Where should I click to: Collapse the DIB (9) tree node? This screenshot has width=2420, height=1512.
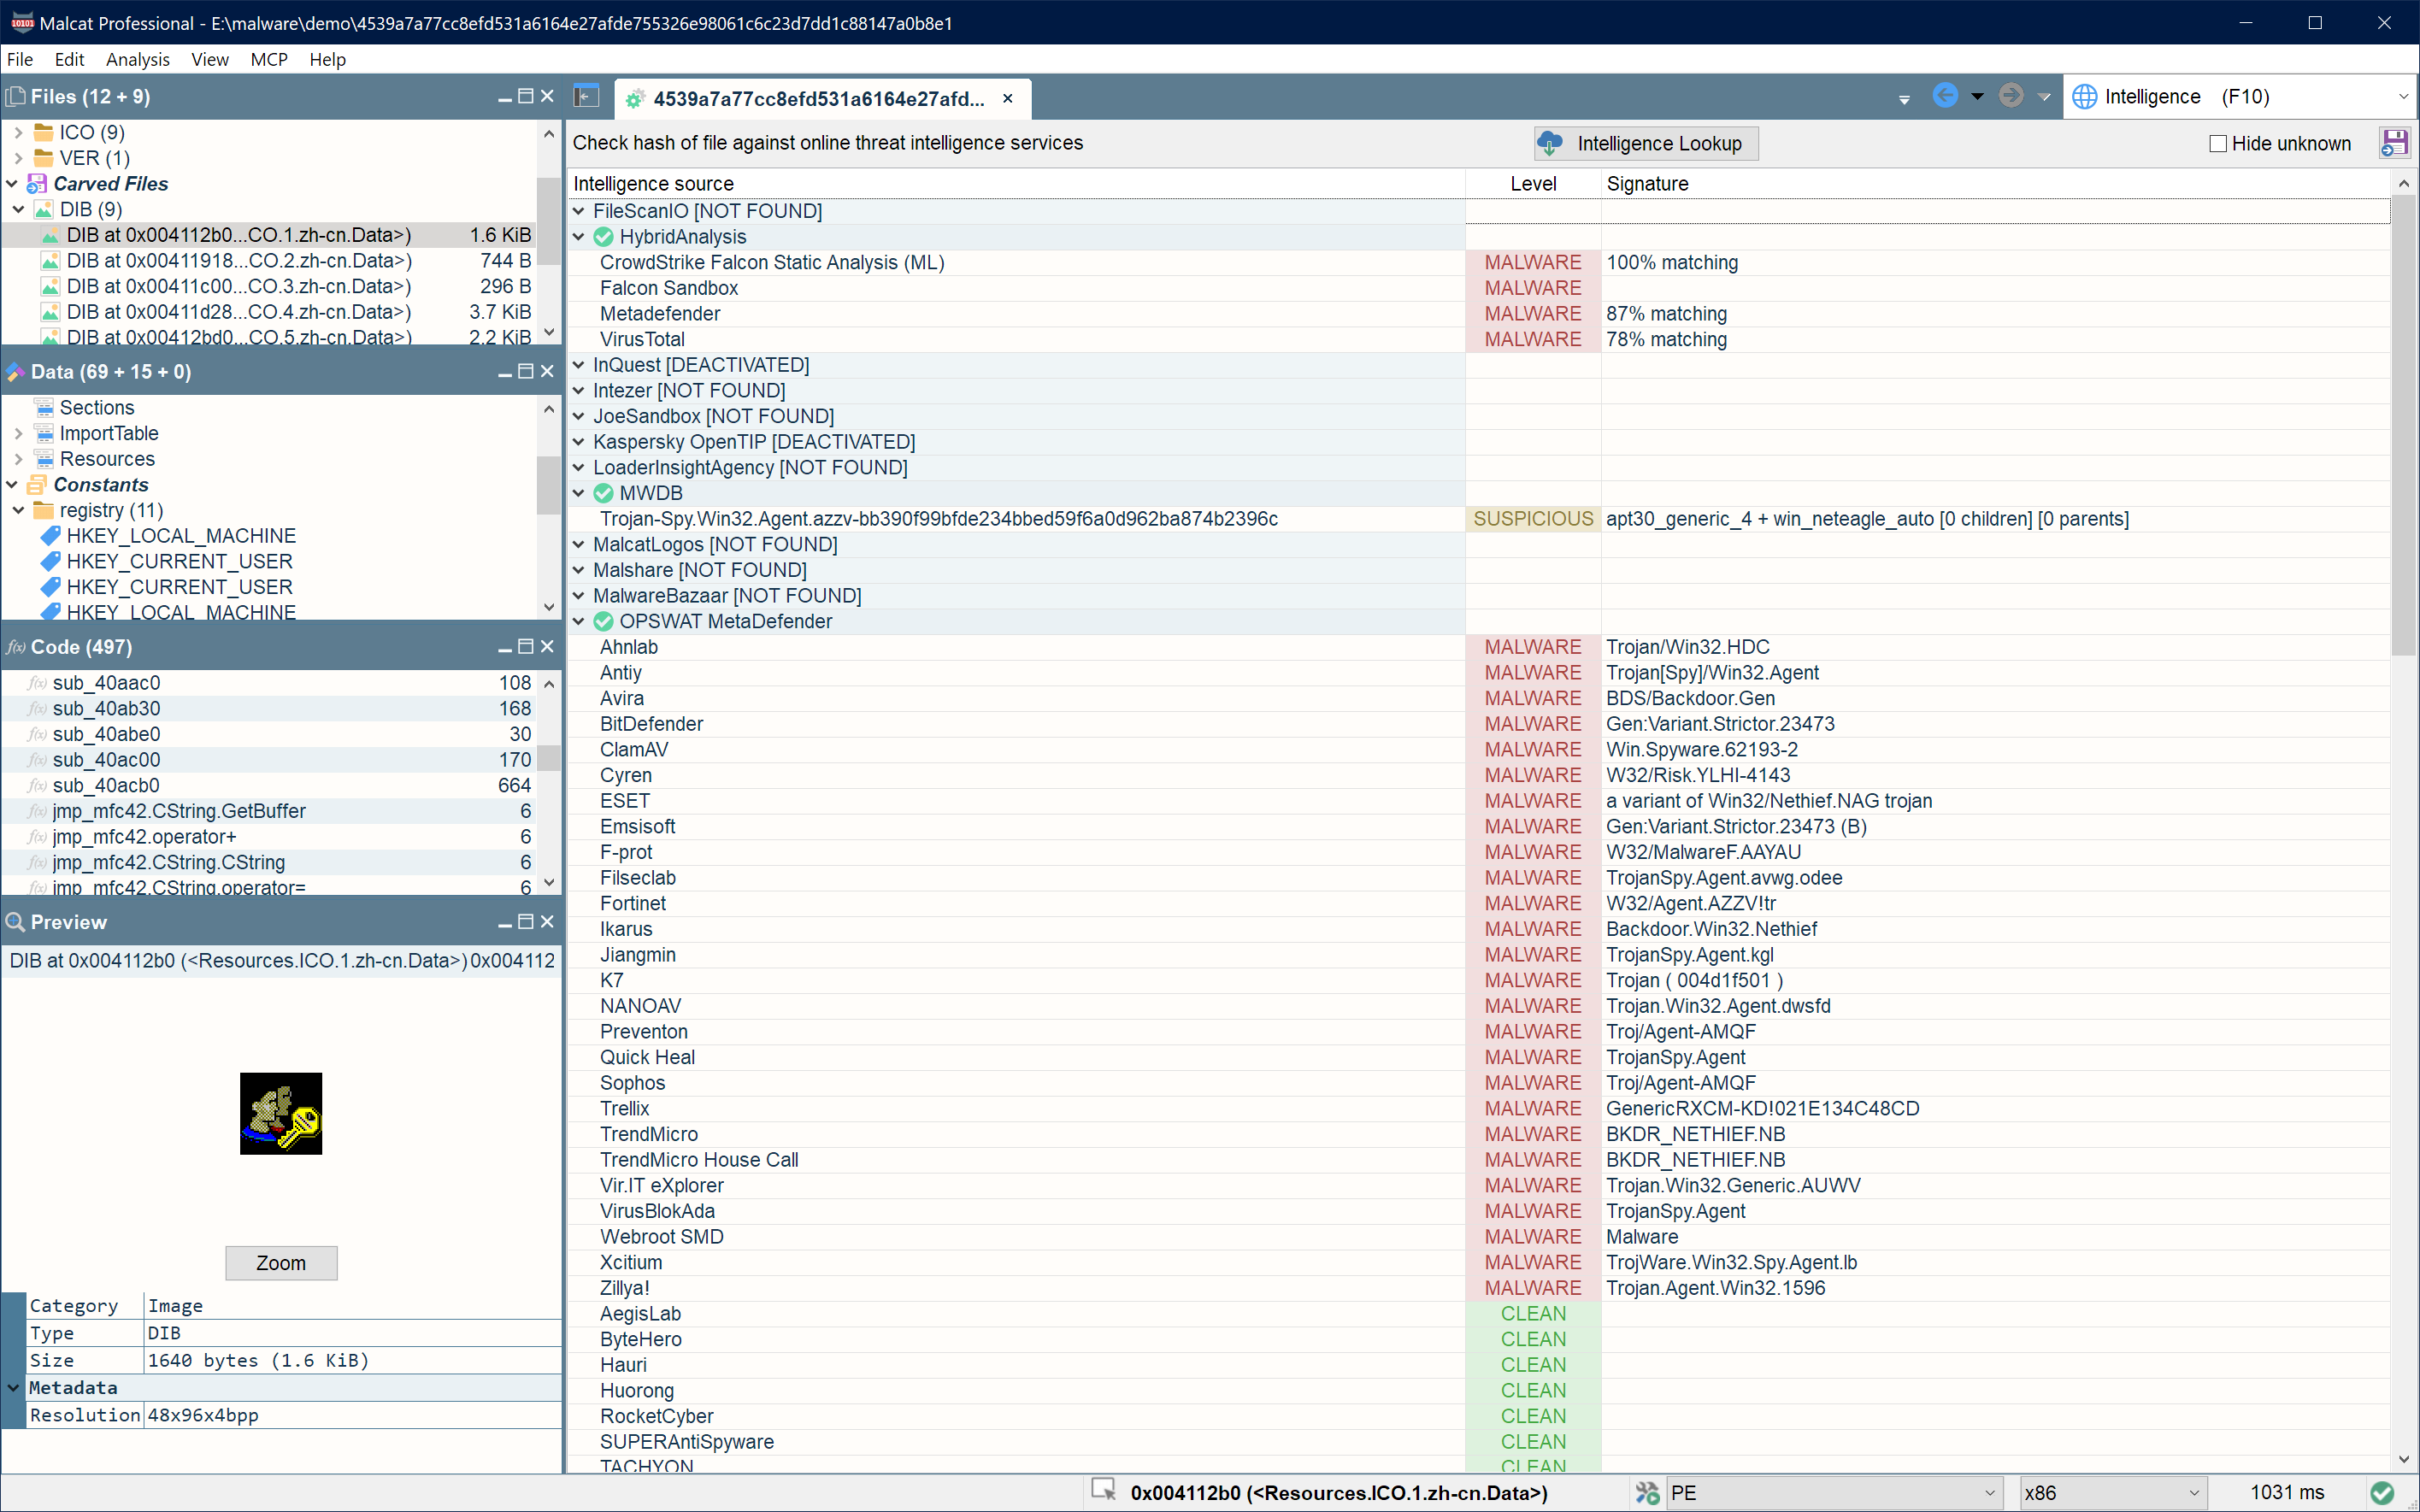pyautogui.click(x=18, y=210)
